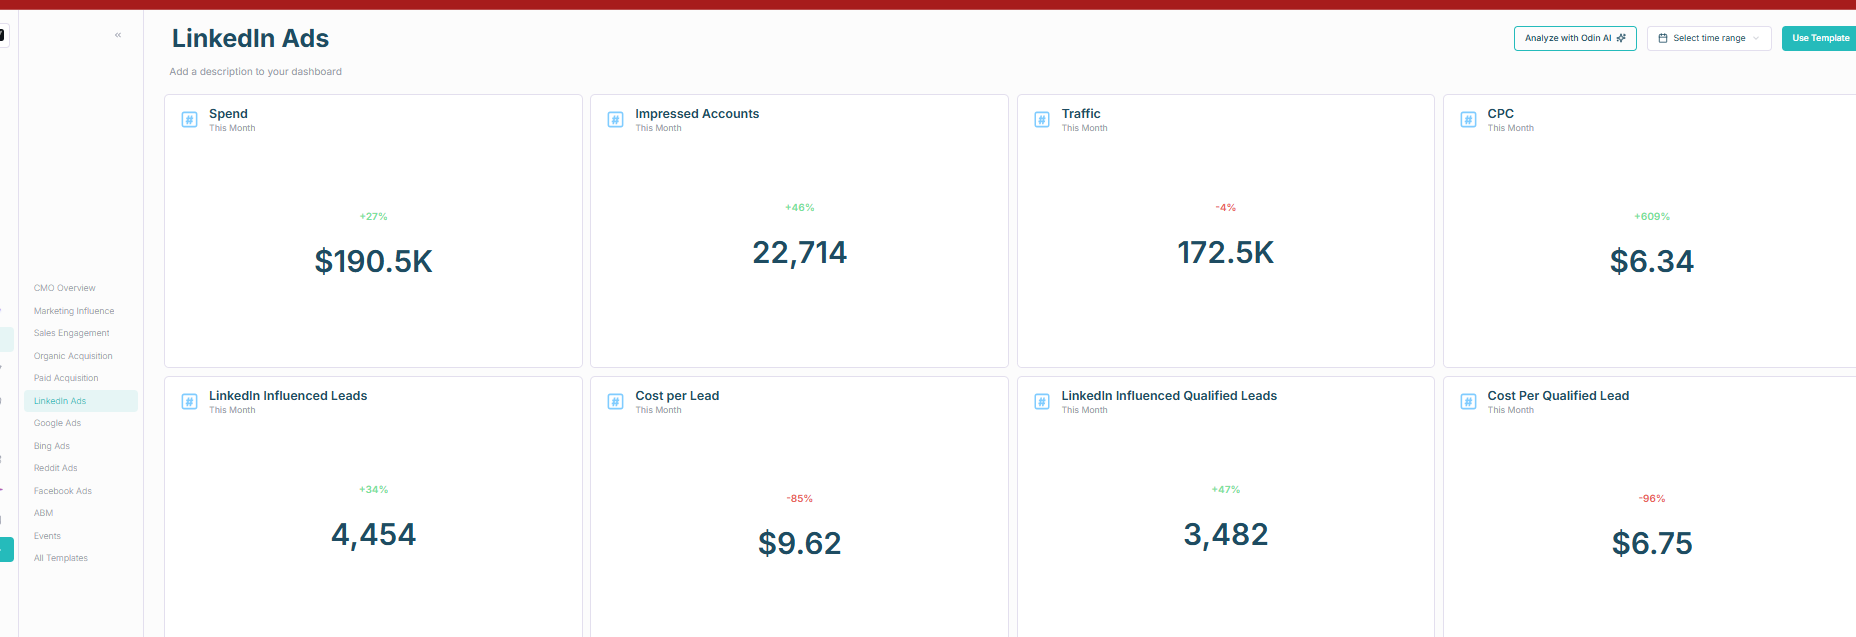Click the Spend card title

tap(228, 114)
